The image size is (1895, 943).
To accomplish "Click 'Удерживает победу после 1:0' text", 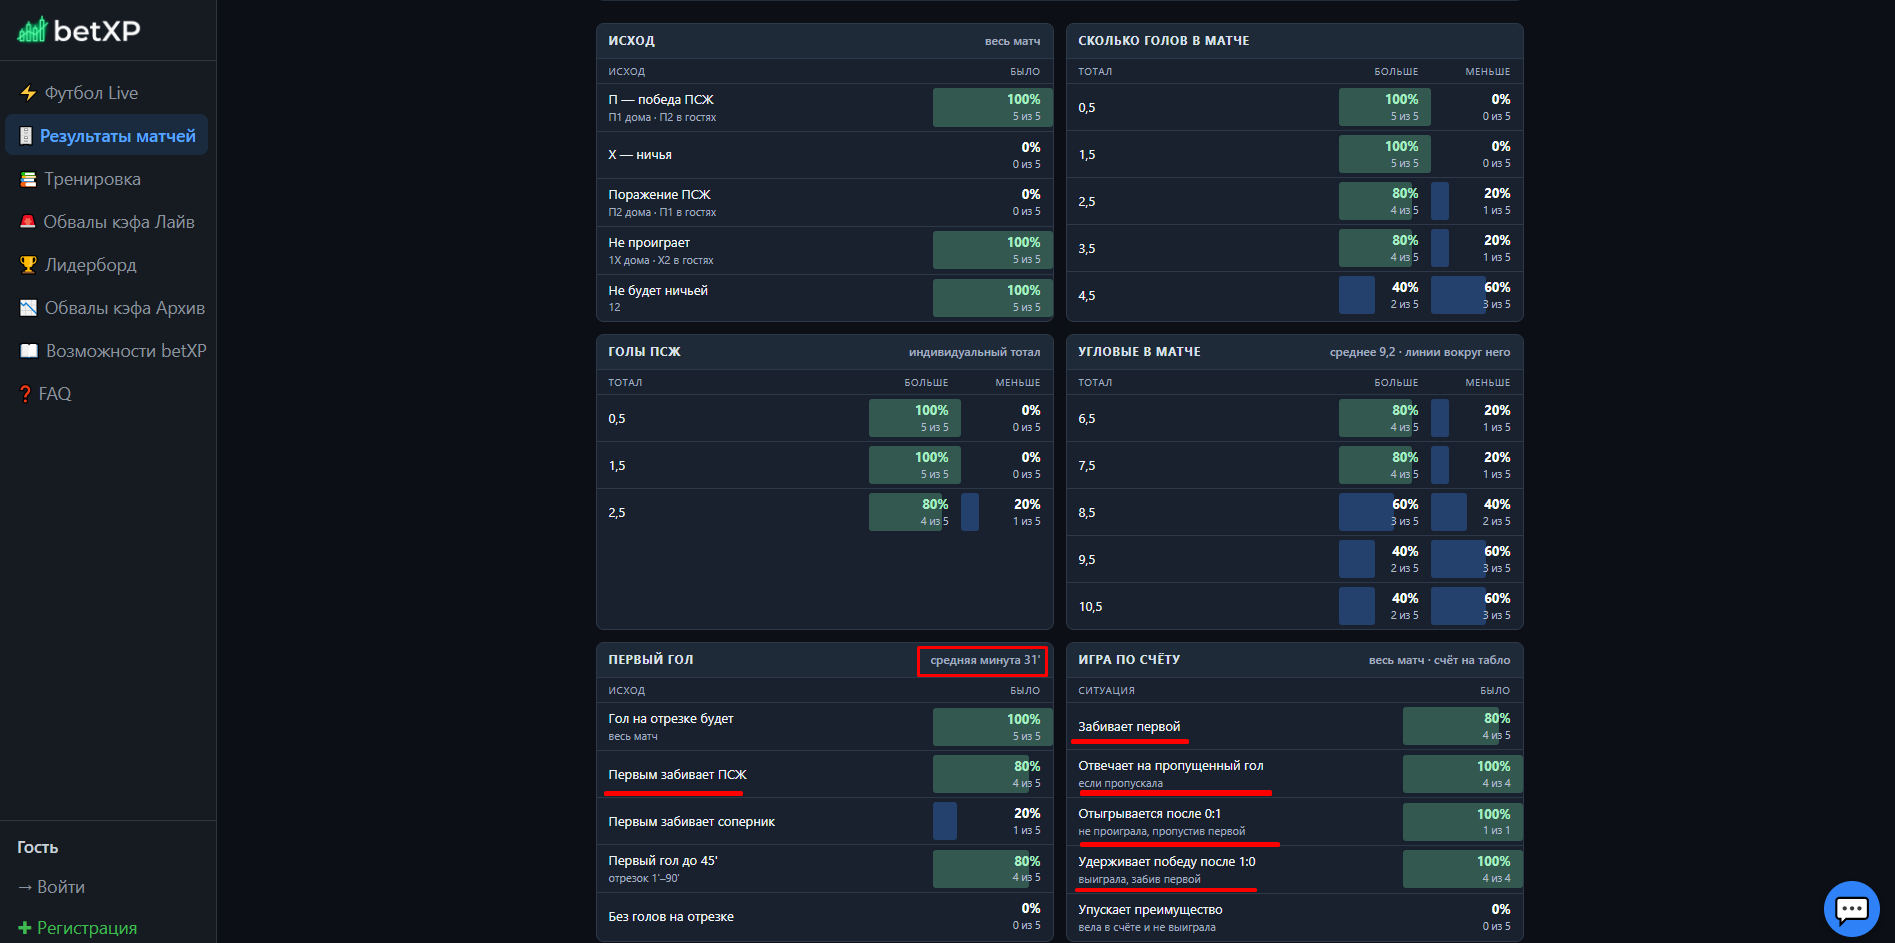I will pos(1166,862).
